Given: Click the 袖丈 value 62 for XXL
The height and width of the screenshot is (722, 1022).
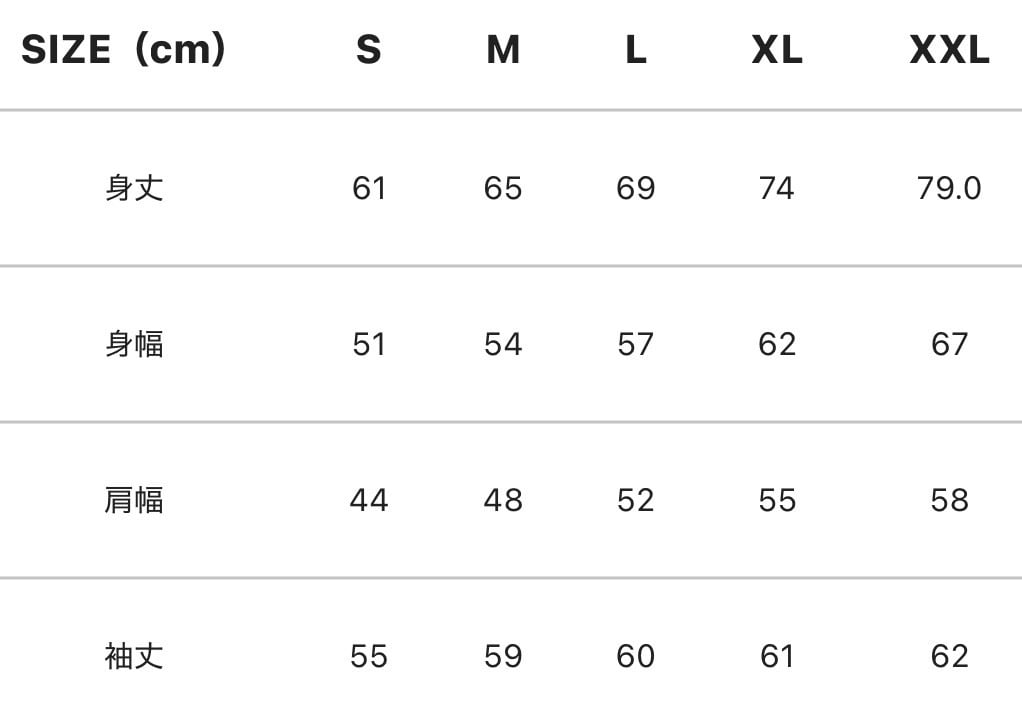Looking at the screenshot, I should [x=949, y=656].
